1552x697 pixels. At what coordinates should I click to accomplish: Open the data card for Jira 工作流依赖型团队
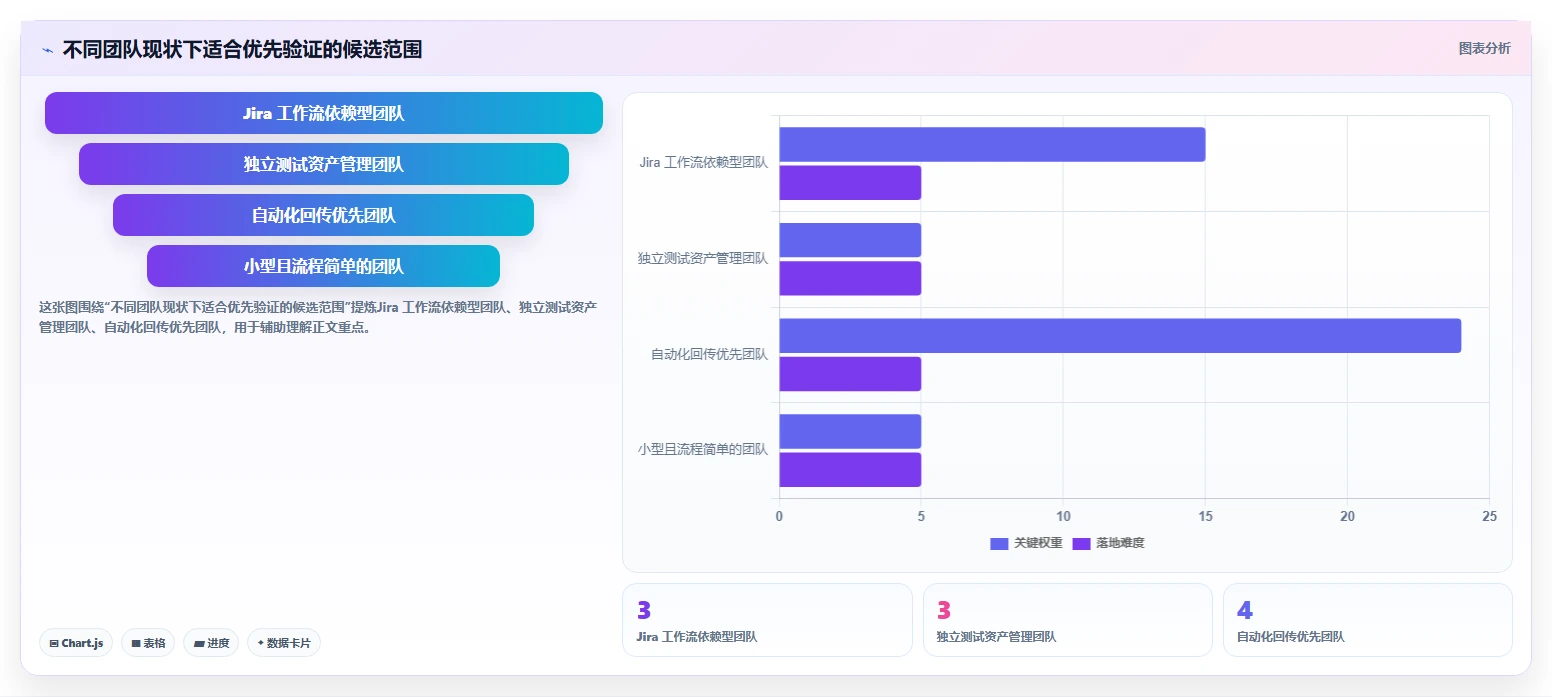coord(767,620)
